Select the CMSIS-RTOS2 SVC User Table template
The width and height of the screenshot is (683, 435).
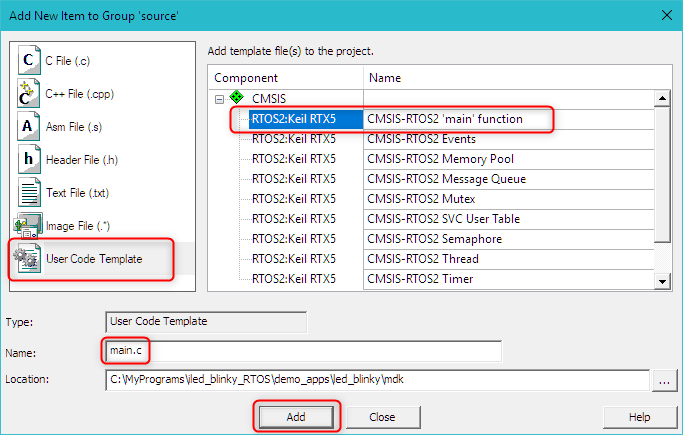443,219
